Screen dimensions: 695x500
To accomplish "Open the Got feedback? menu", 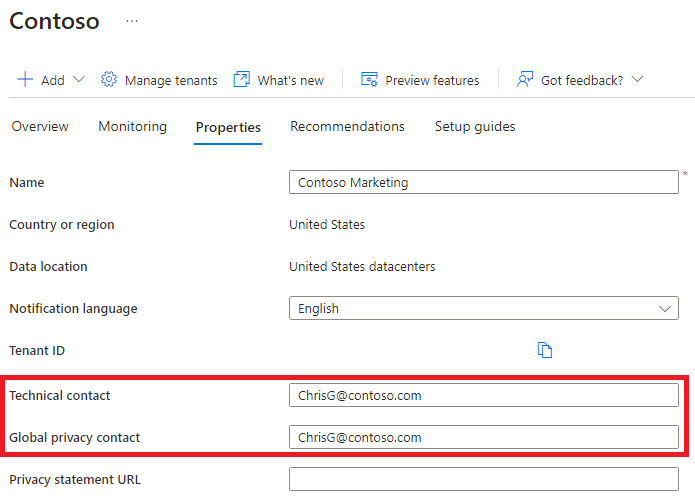I will coord(582,80).
